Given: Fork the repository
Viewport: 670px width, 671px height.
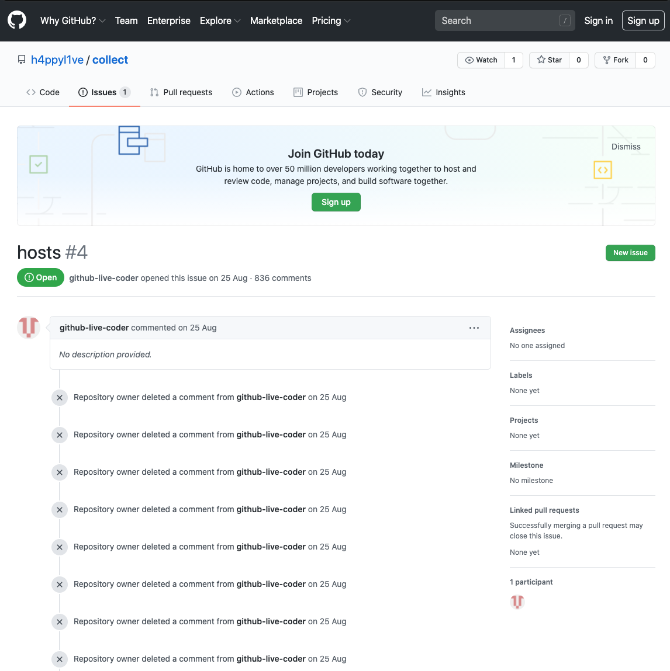Looking at the screenshot, I should (615, 60).
